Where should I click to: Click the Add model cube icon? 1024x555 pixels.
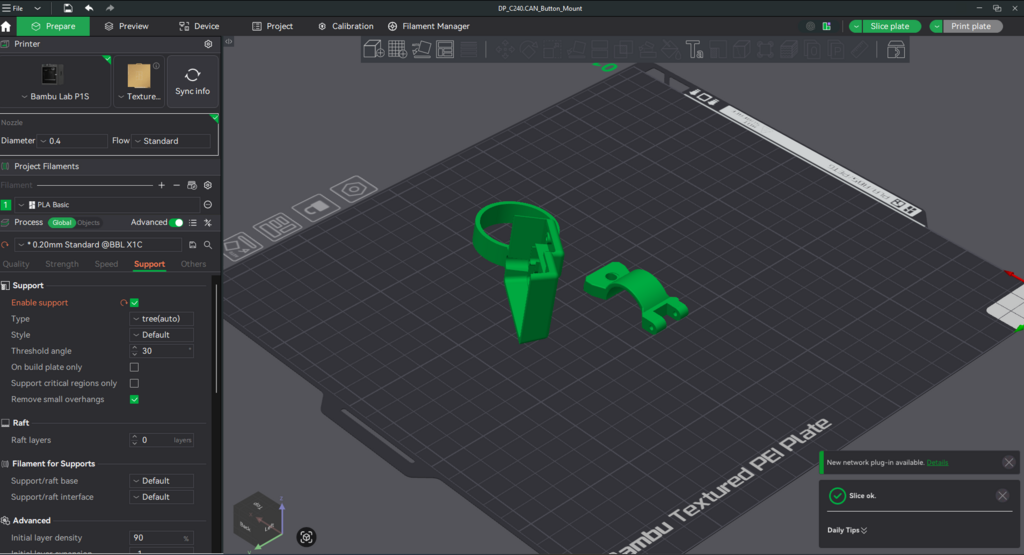pyautogui.click(x=373, y=50)
